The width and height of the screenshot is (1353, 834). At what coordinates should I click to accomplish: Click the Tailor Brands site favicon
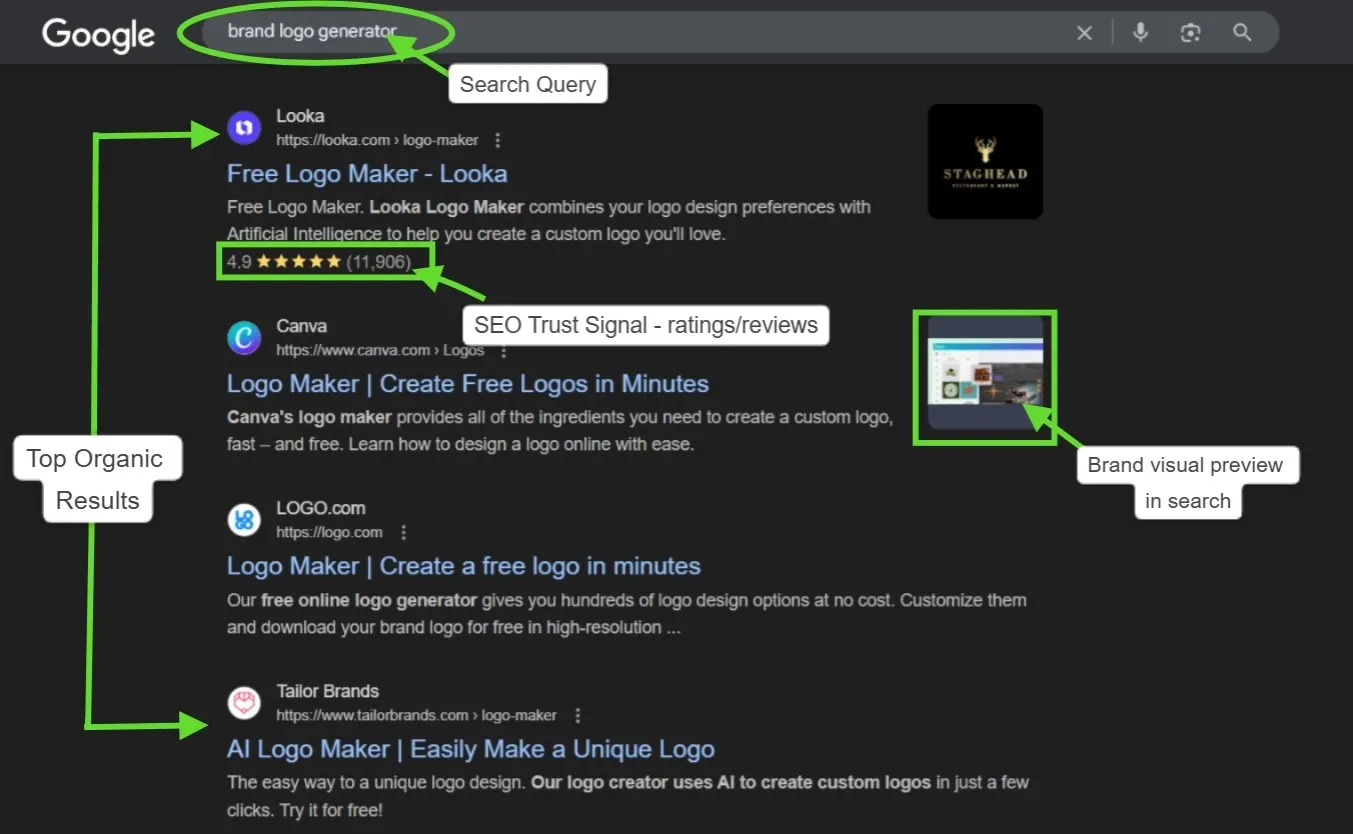(x=244, y=703)
